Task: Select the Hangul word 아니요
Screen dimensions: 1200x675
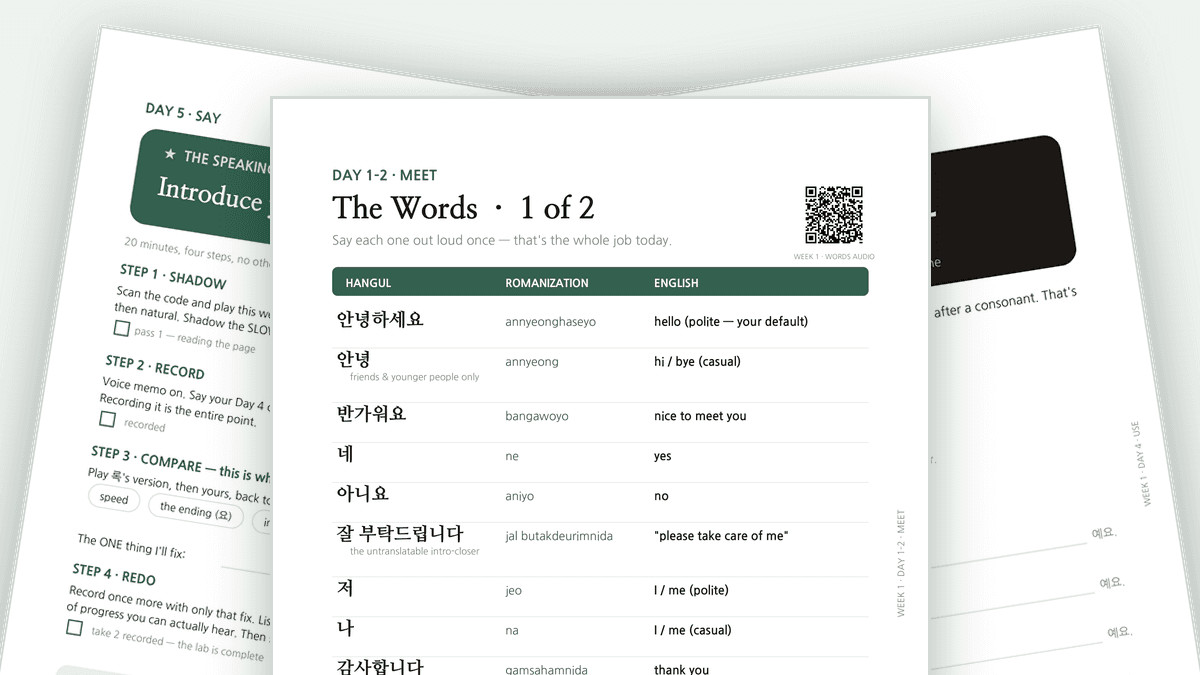Action: 363,494
